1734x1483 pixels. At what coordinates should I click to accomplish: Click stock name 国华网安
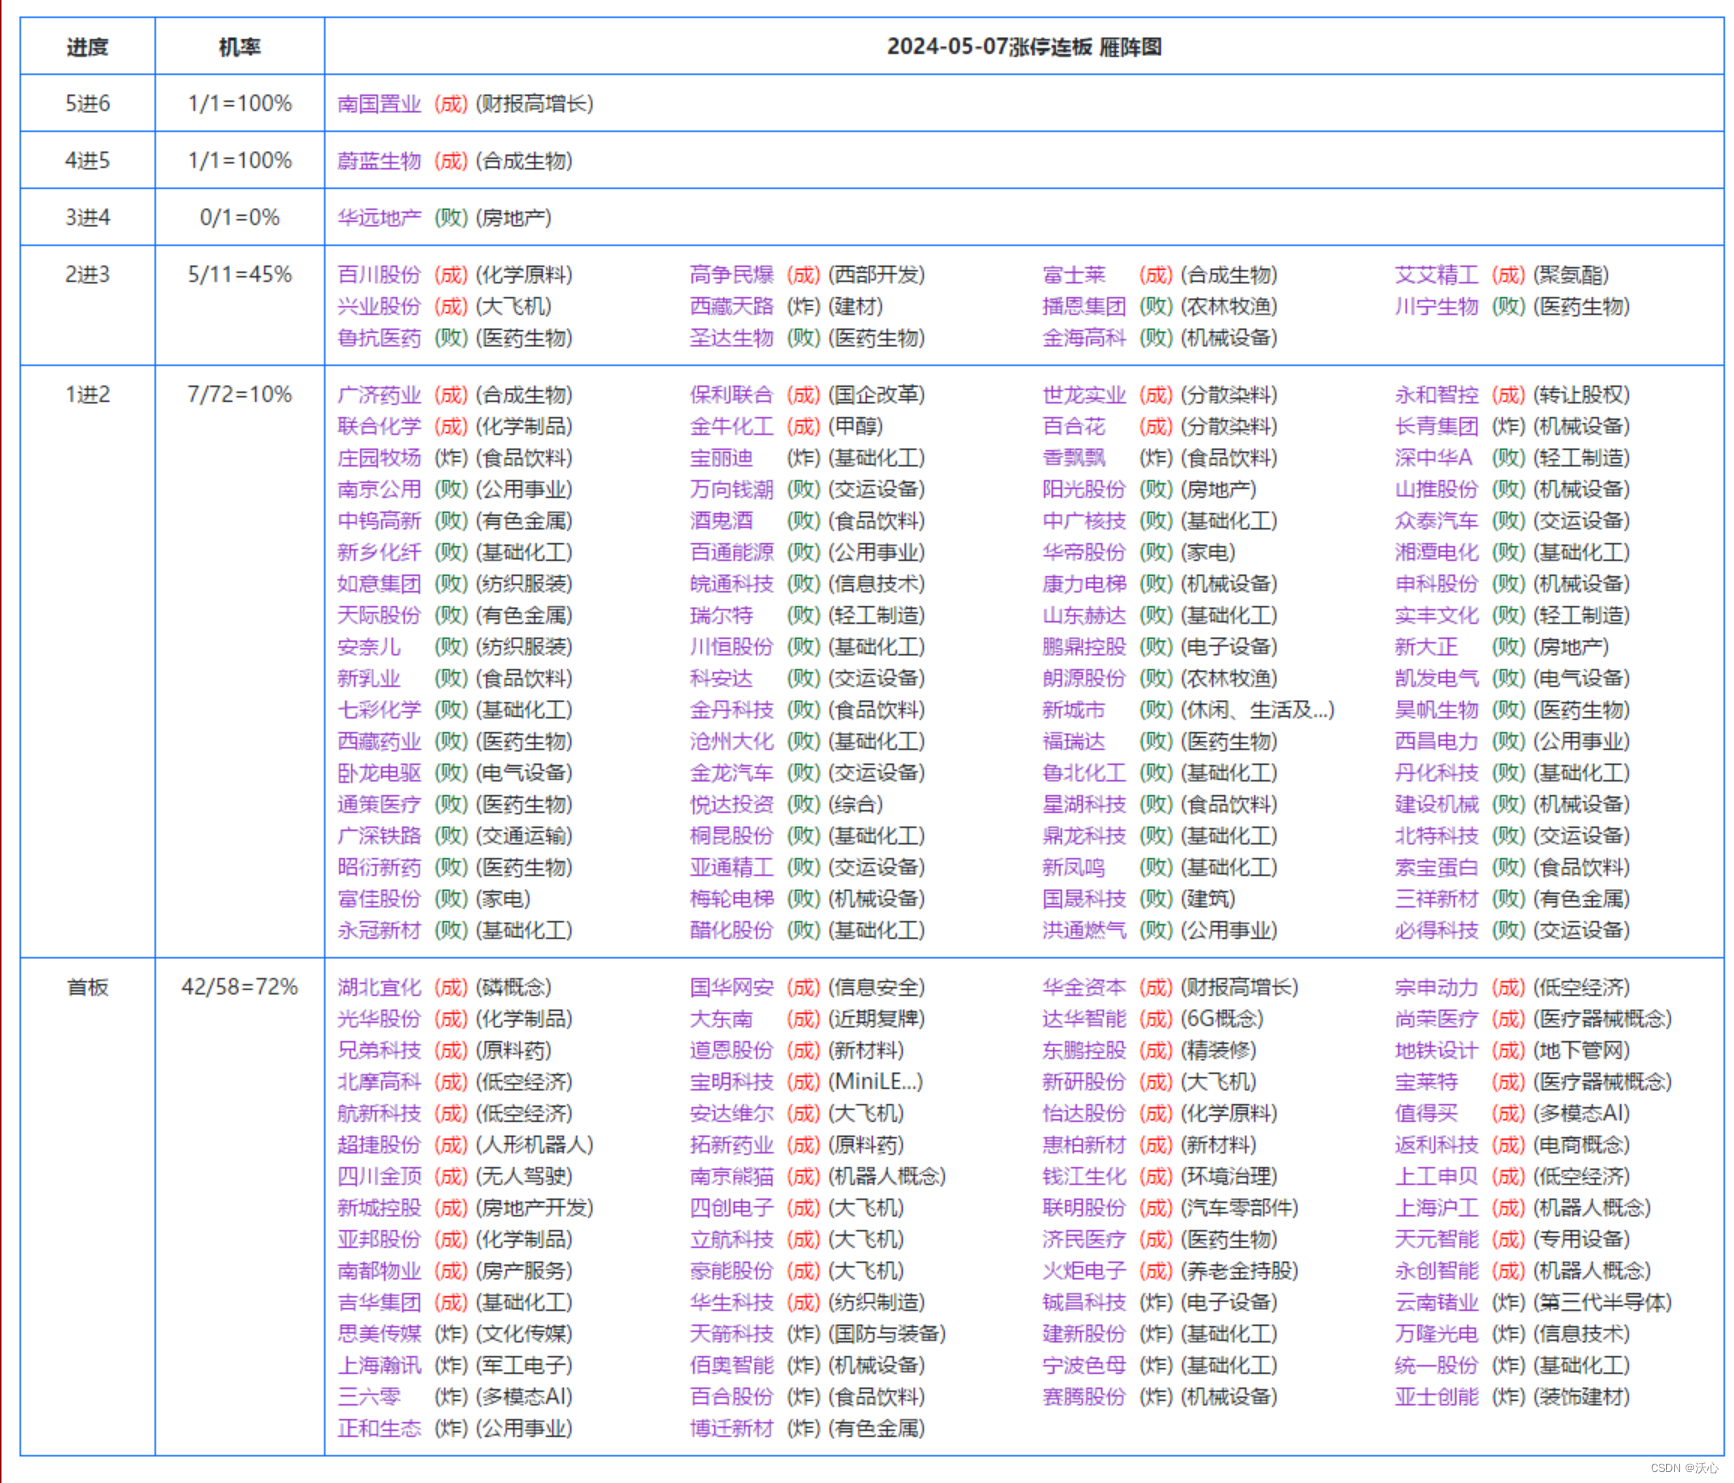pos(731,988)
